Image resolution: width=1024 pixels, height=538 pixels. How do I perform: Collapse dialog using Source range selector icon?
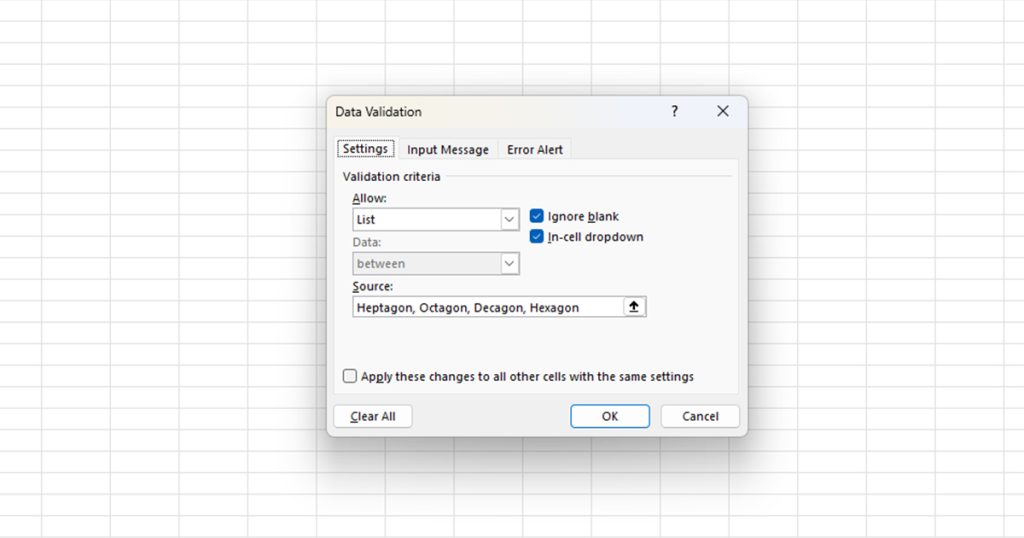point(633,307)
